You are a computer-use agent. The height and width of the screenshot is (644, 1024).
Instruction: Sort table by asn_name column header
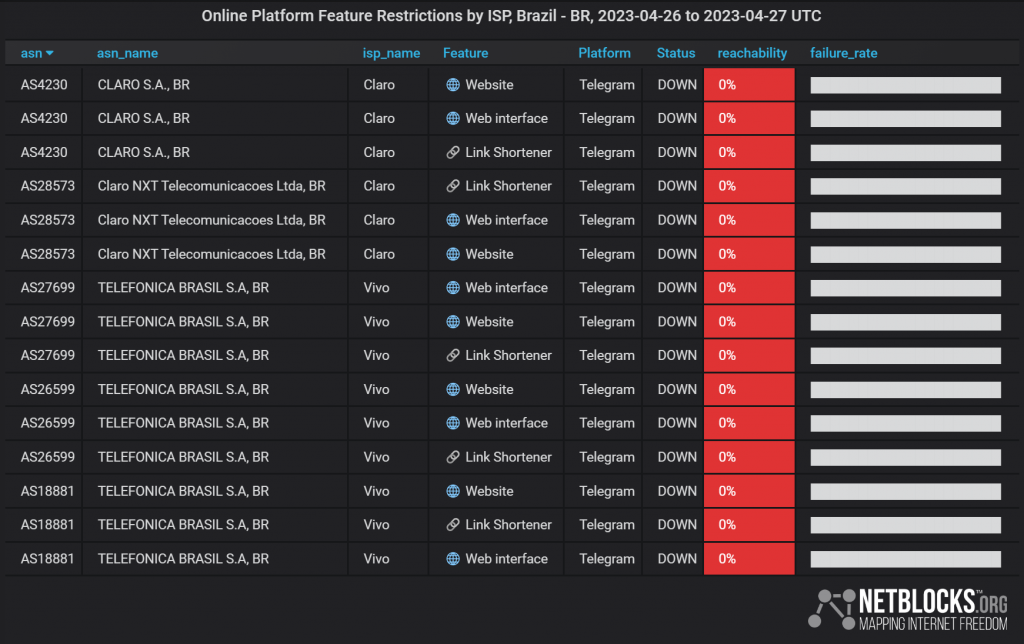click(x=127, y=54)
